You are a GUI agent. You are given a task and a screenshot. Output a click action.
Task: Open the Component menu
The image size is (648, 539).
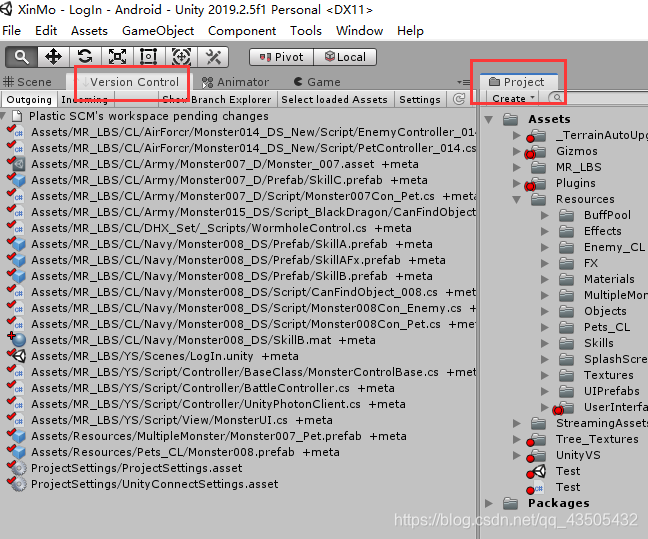(242, 31)
